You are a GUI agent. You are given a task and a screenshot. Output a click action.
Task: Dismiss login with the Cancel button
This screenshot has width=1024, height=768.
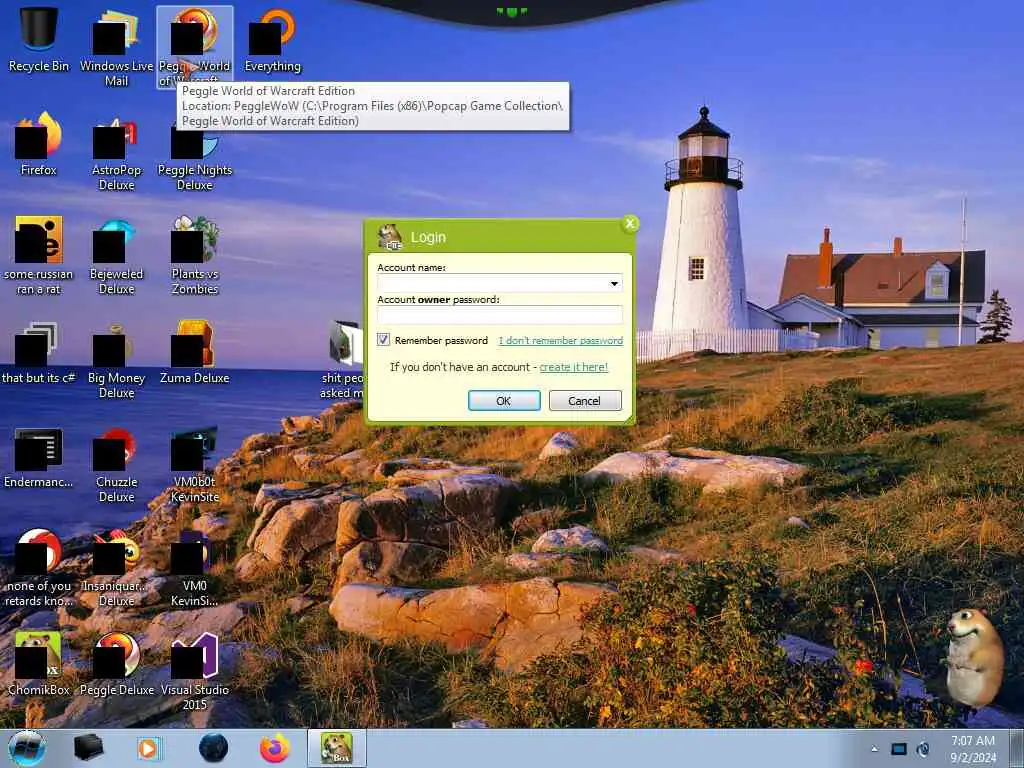pos(585,400)
